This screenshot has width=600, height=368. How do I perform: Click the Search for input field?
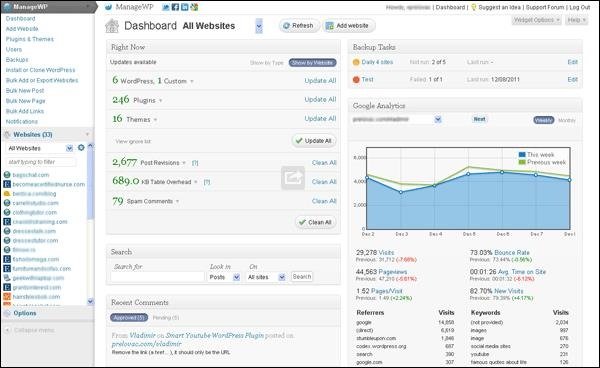click(x=157, y=277)
